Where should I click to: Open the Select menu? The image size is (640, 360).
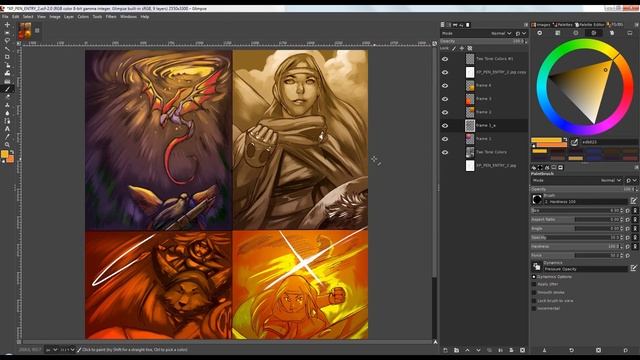point(28,17)
